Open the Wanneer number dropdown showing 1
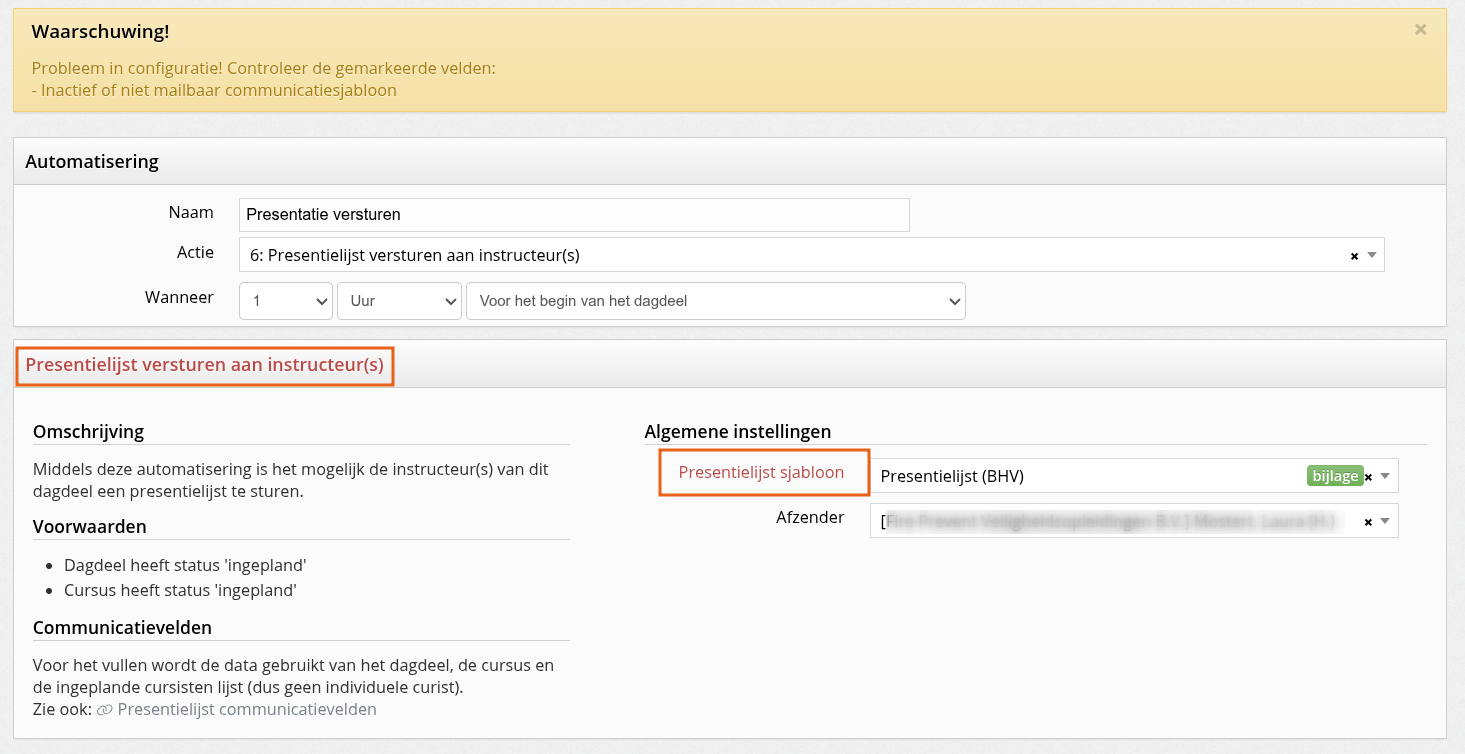 click(x=285, y=301)
